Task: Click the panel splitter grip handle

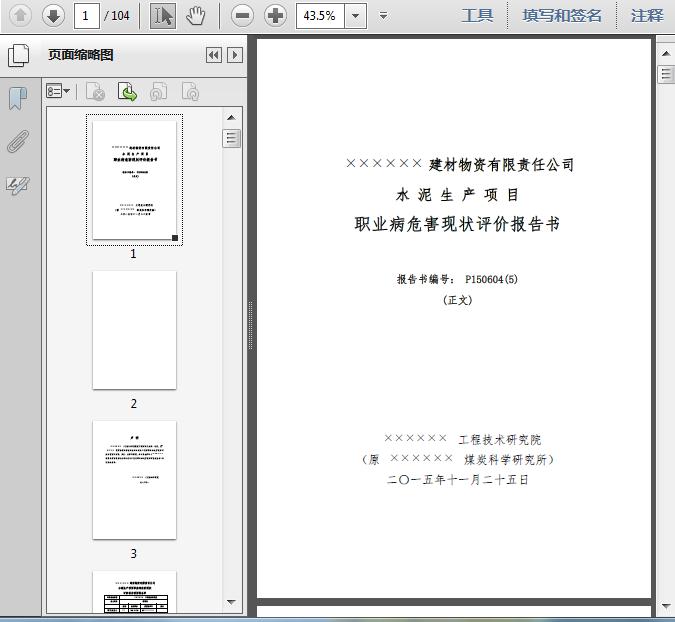Action: click(250, 325)
